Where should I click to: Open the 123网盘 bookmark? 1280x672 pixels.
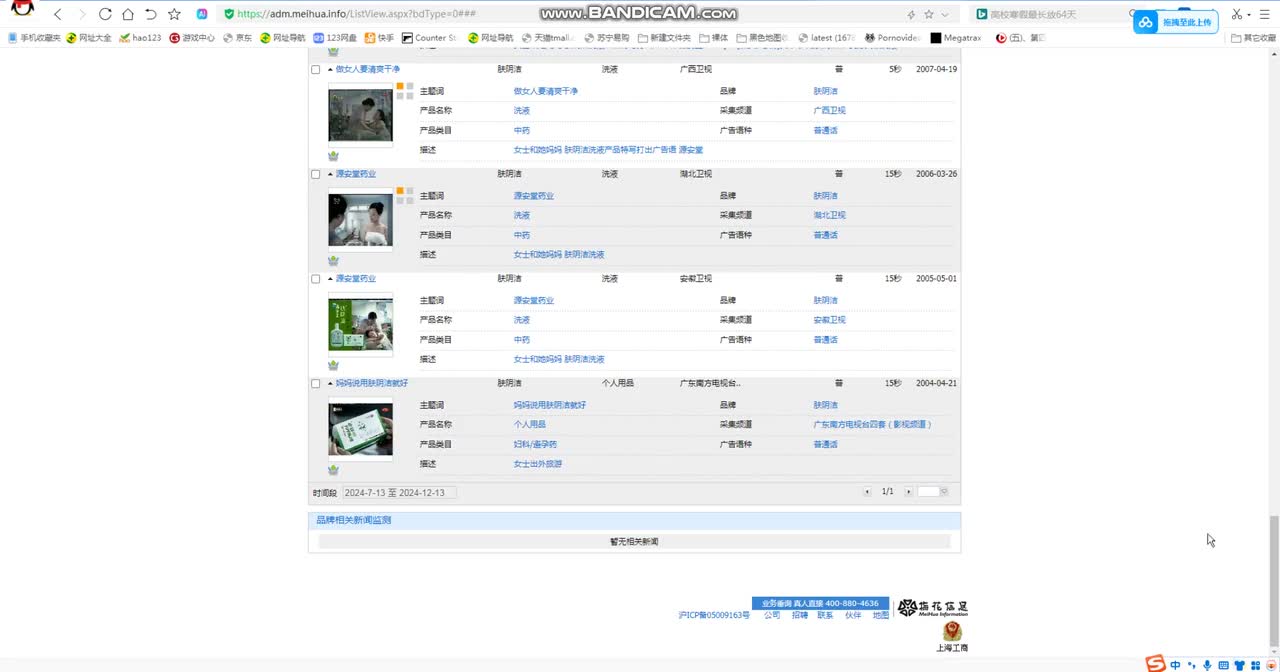point(335,38)
